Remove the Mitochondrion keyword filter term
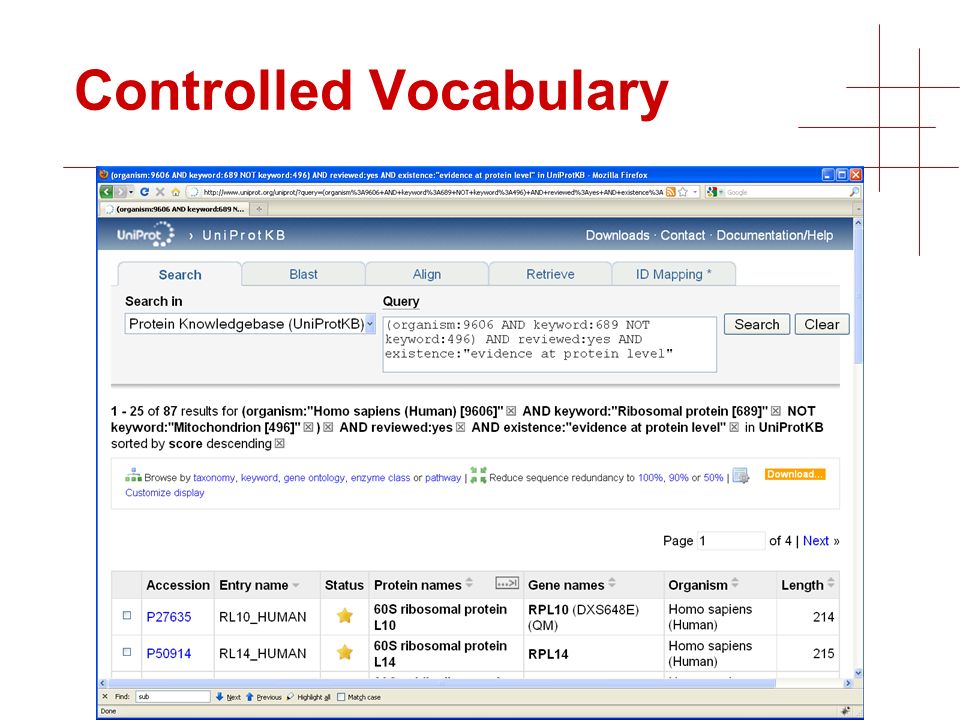 point(309,427)
